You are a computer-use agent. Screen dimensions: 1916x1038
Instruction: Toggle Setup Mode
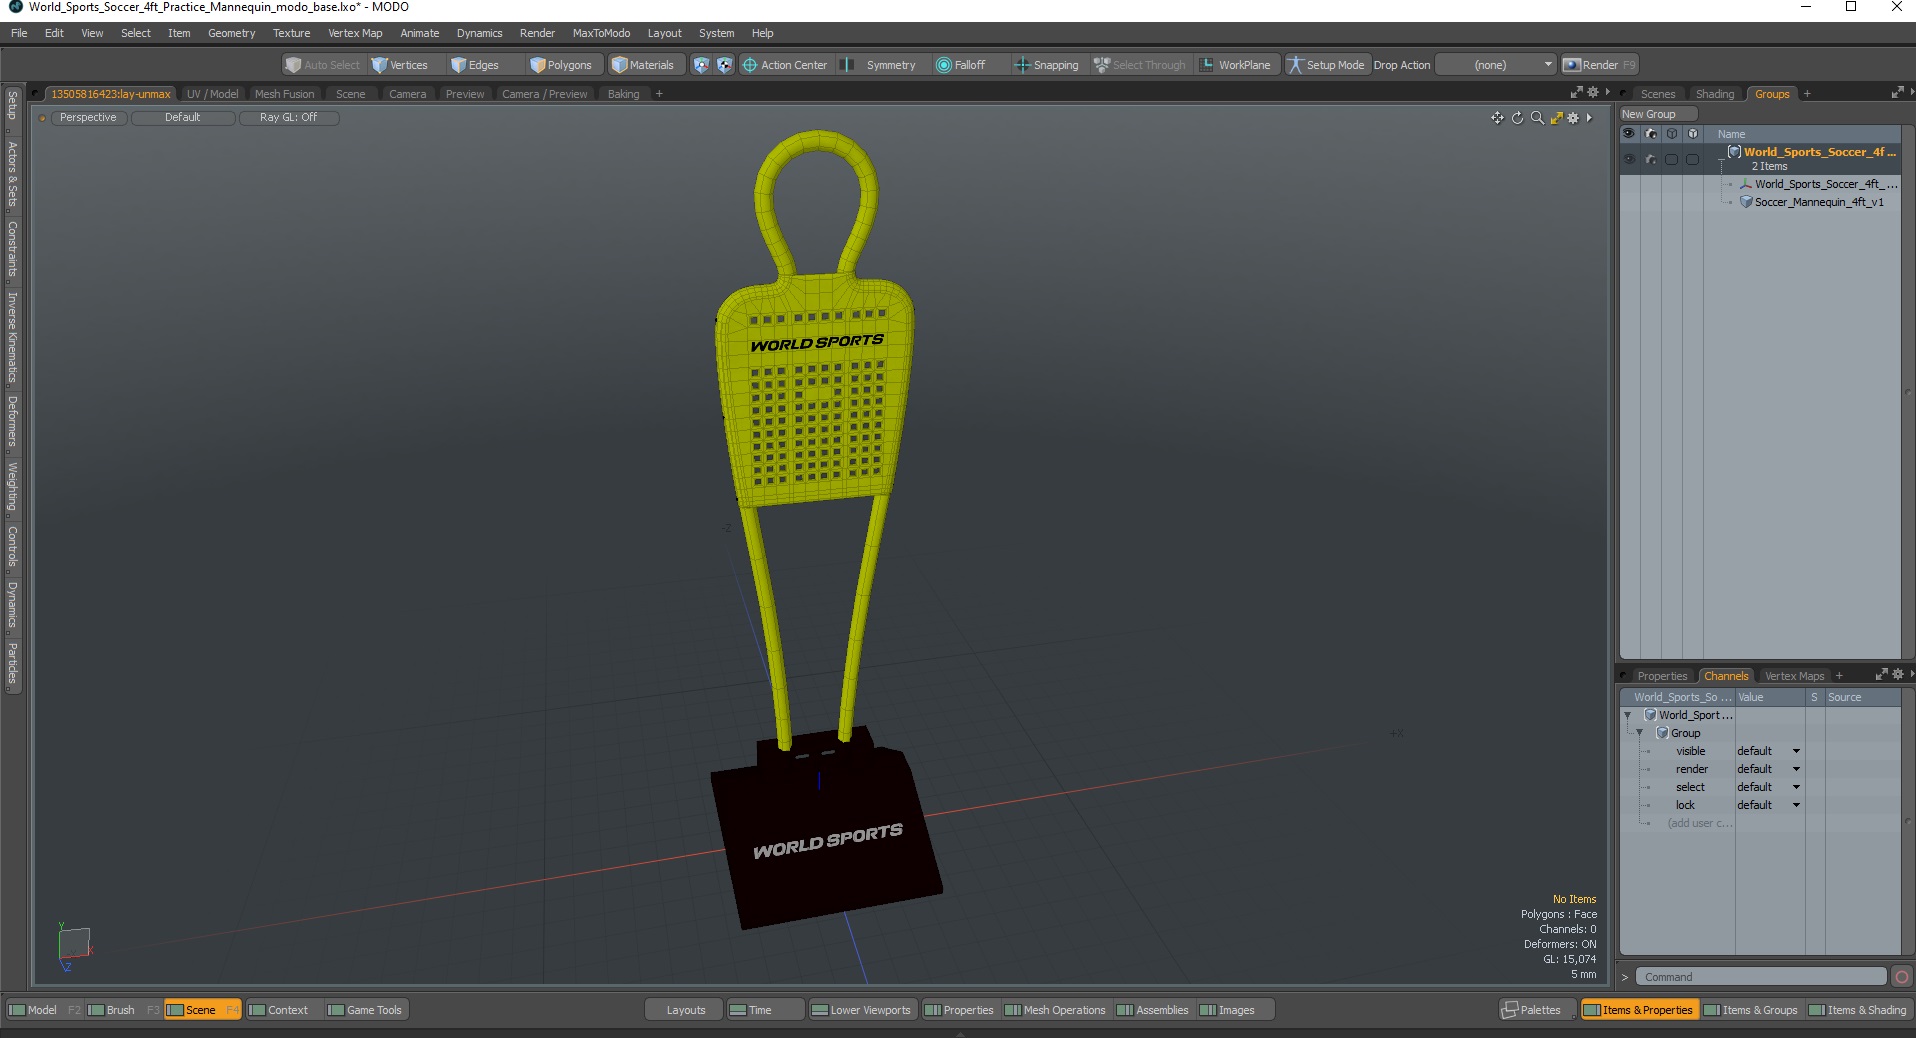click(x=1326, y=65)
